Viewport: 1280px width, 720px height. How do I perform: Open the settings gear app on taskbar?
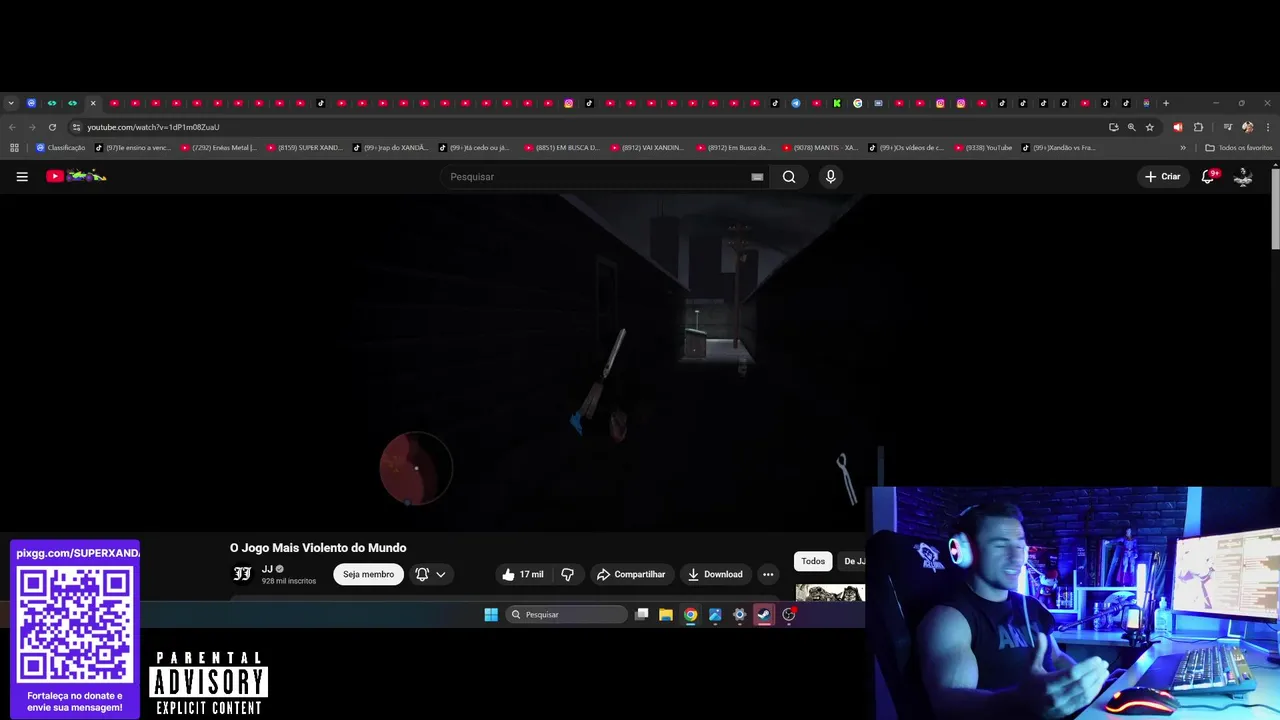(740, 614)
